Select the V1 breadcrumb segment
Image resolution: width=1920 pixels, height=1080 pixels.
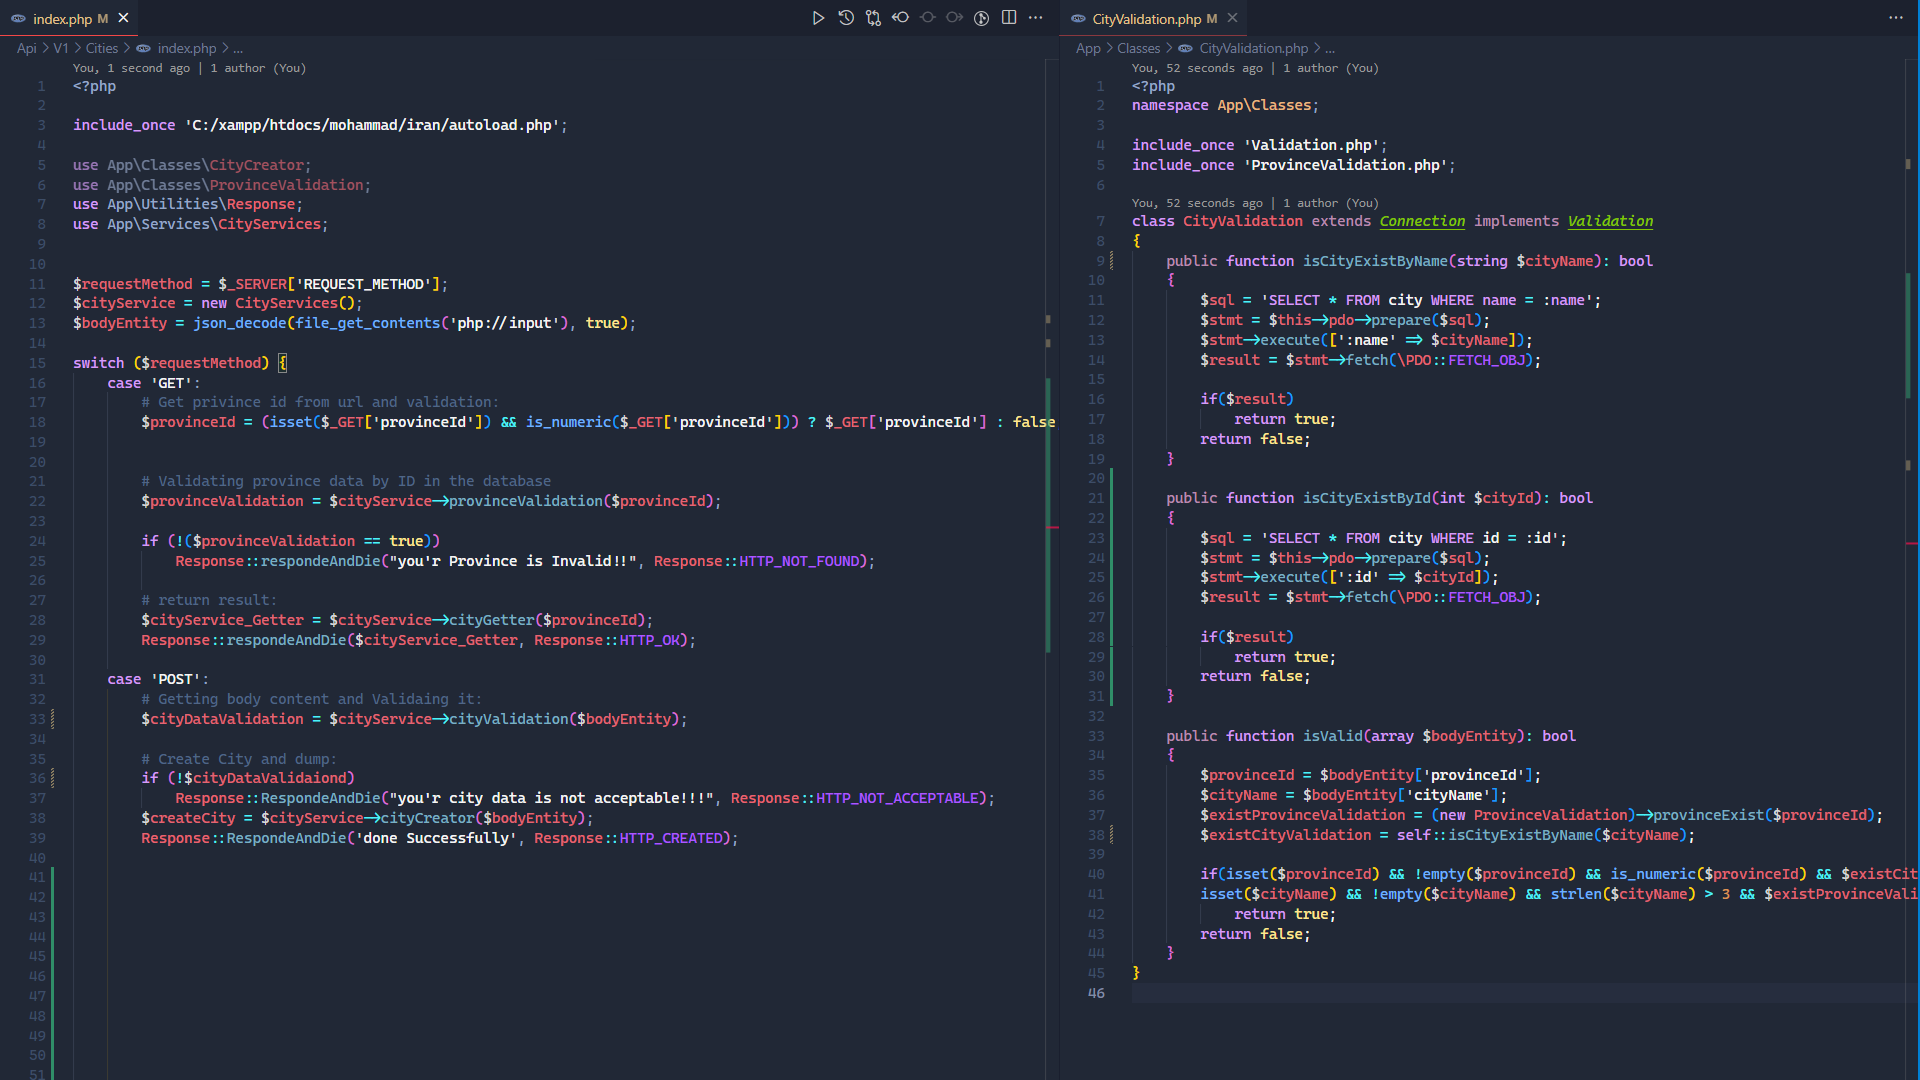tap(61, 48)
